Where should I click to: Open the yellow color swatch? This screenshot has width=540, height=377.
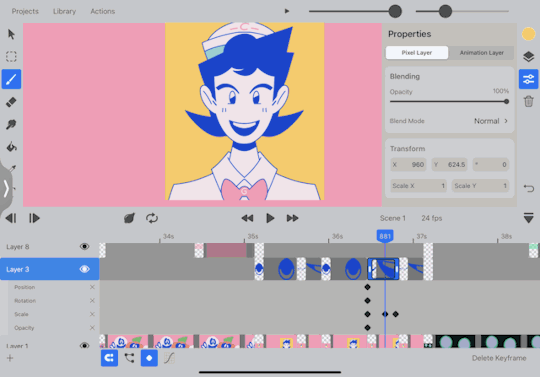[x=528, y=34]
